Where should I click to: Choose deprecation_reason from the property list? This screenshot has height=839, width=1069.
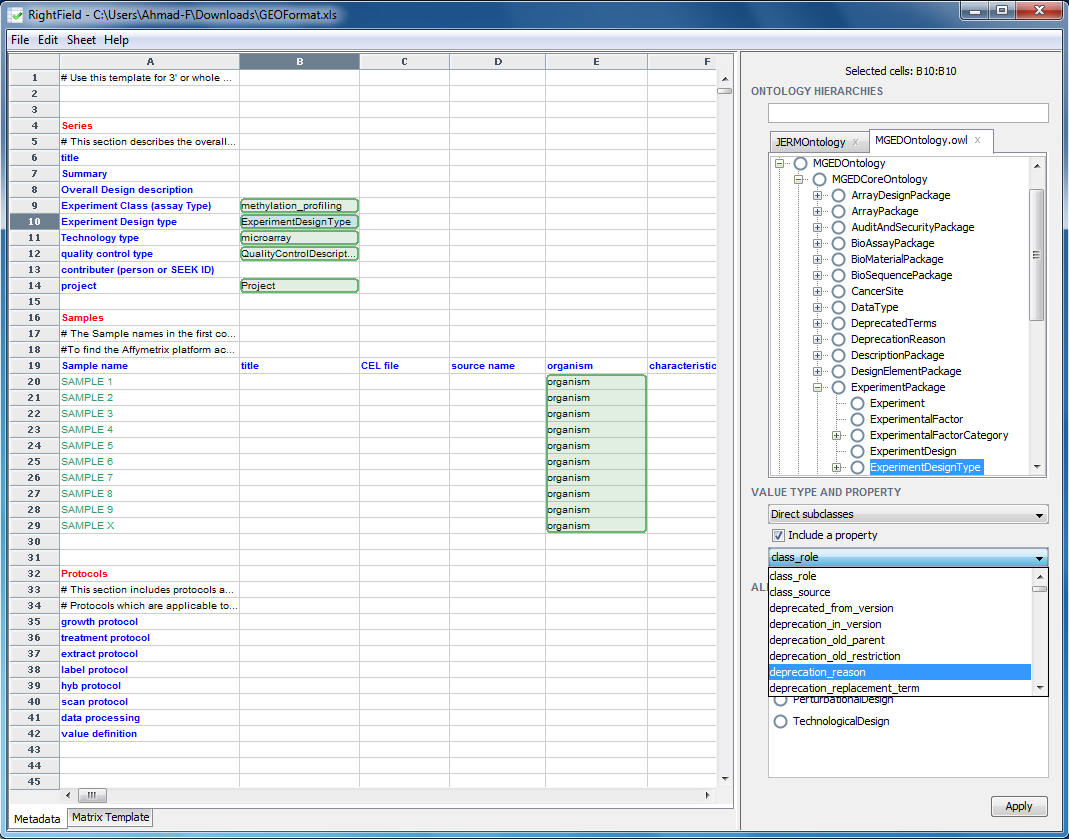[818, 672]
